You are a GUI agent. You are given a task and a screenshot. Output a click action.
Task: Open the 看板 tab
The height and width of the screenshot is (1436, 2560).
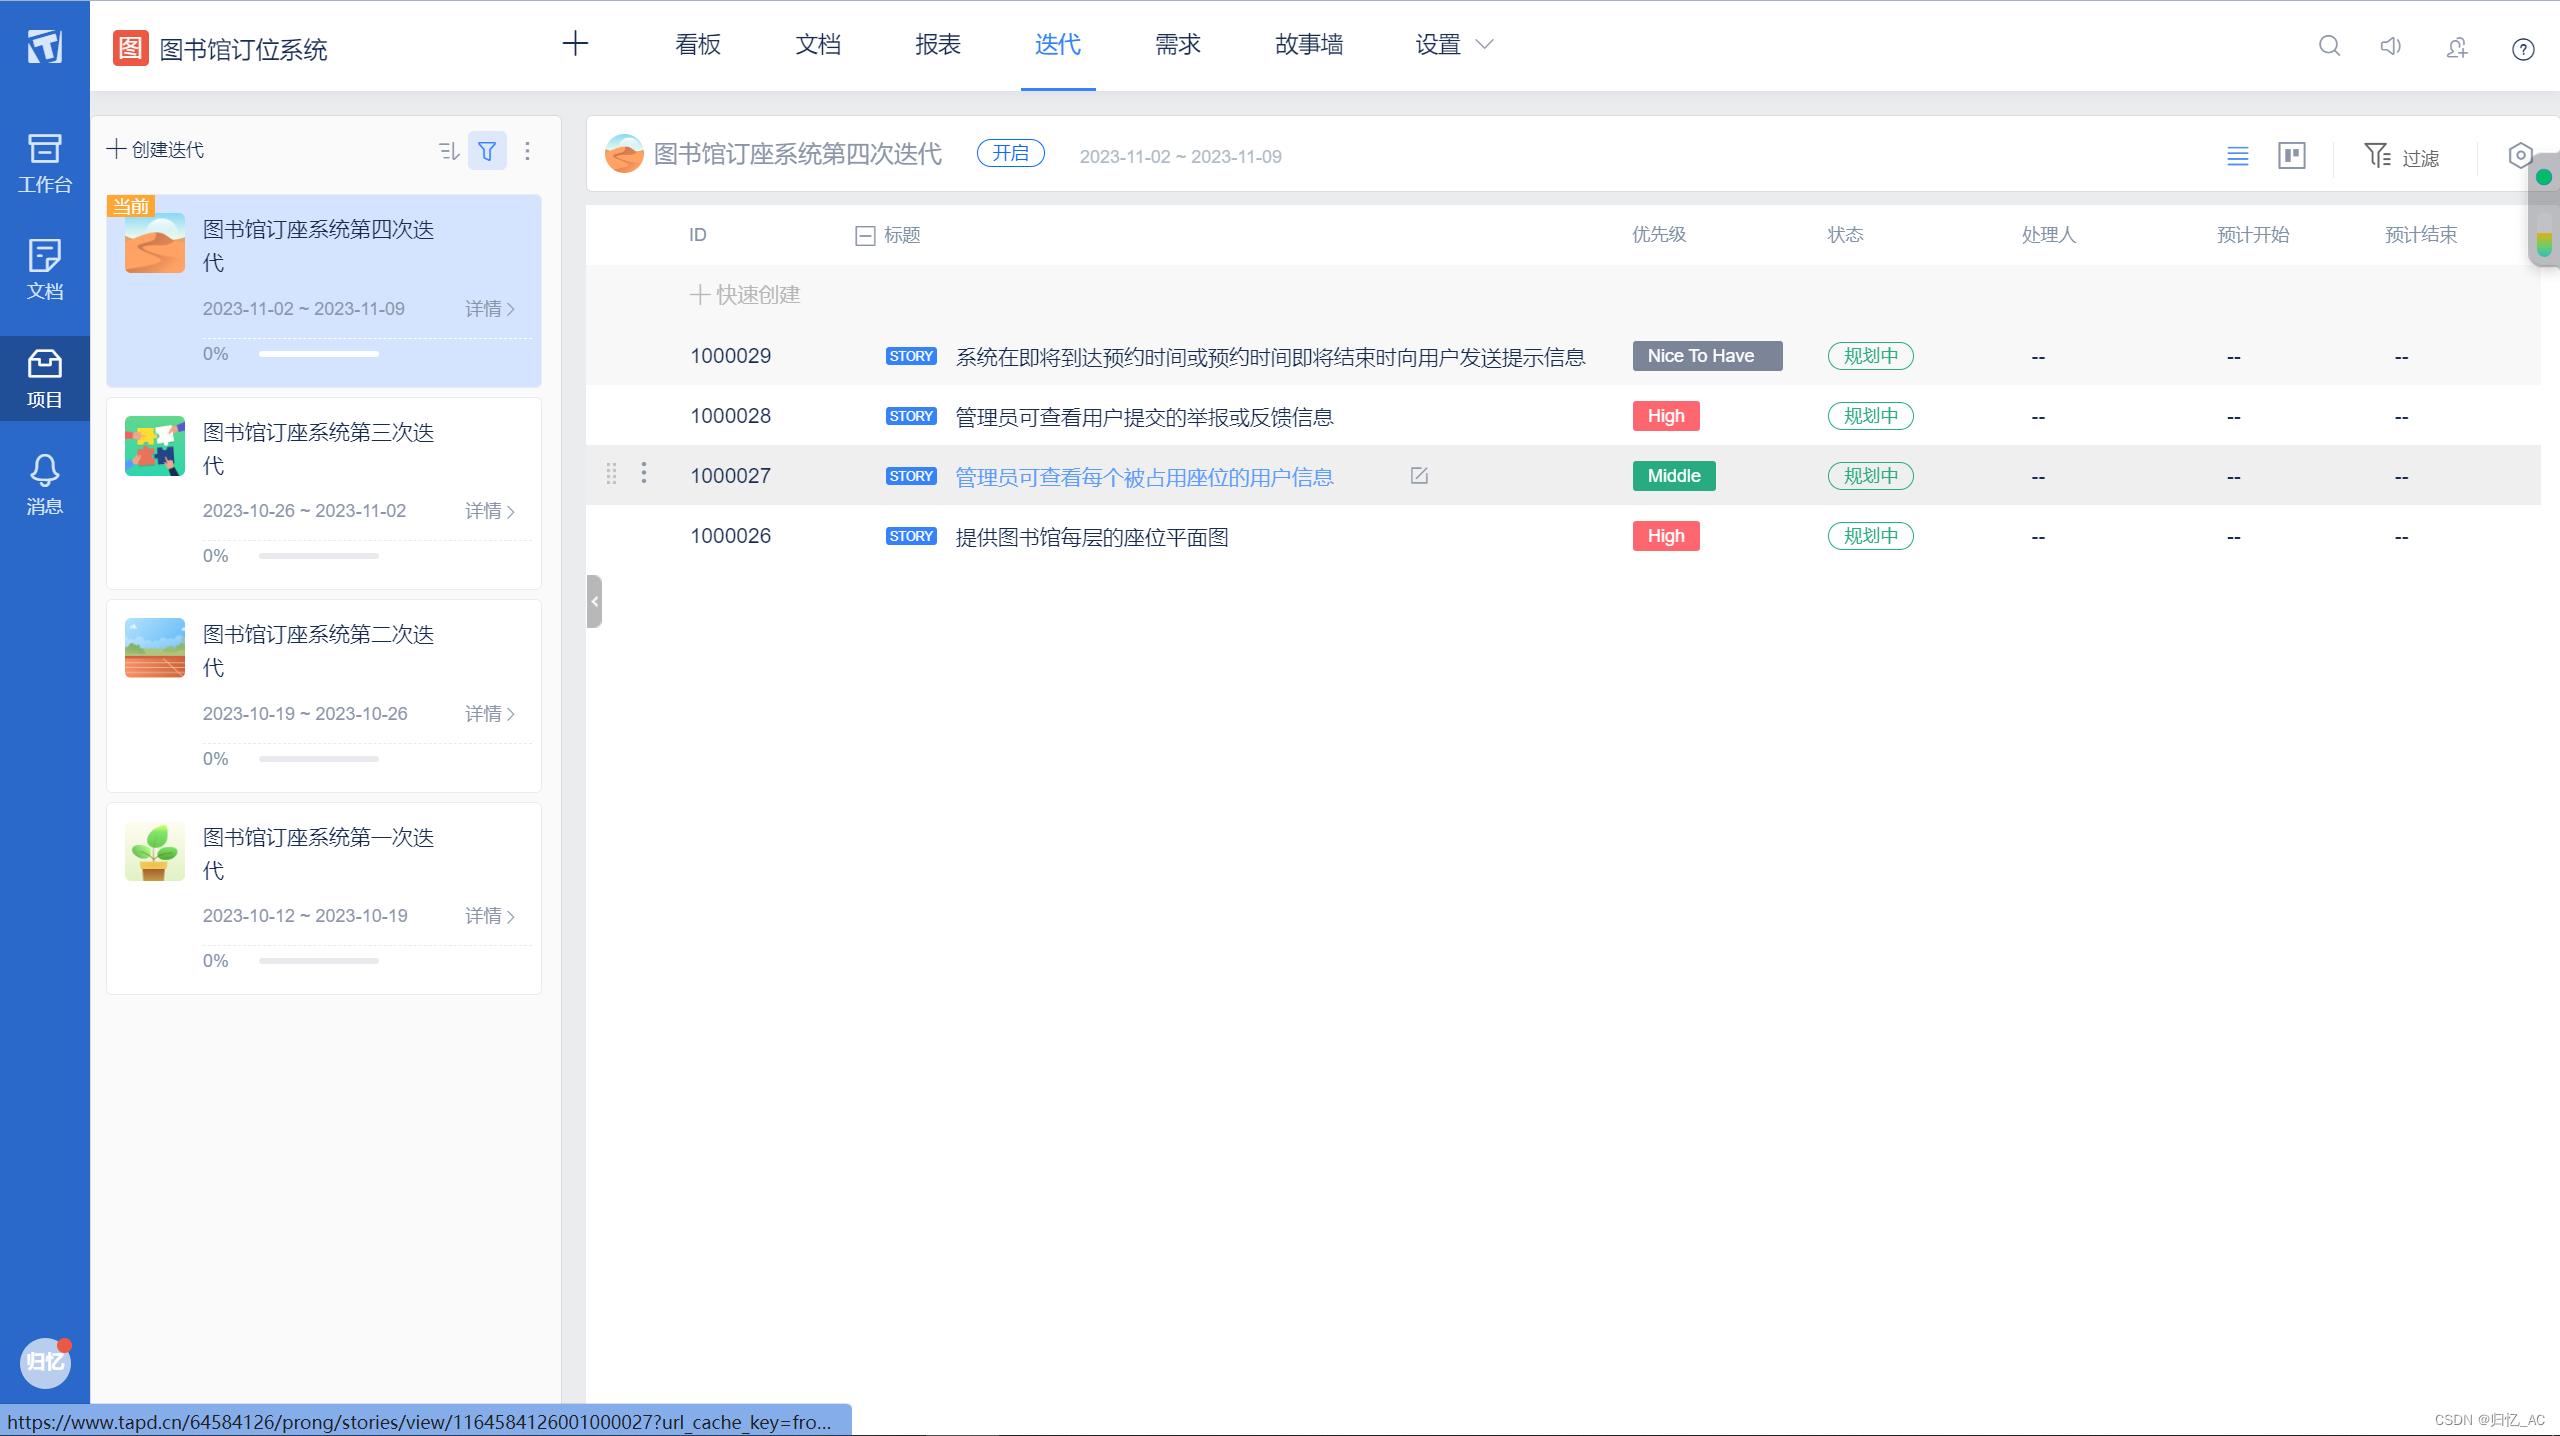coord(697,45)
